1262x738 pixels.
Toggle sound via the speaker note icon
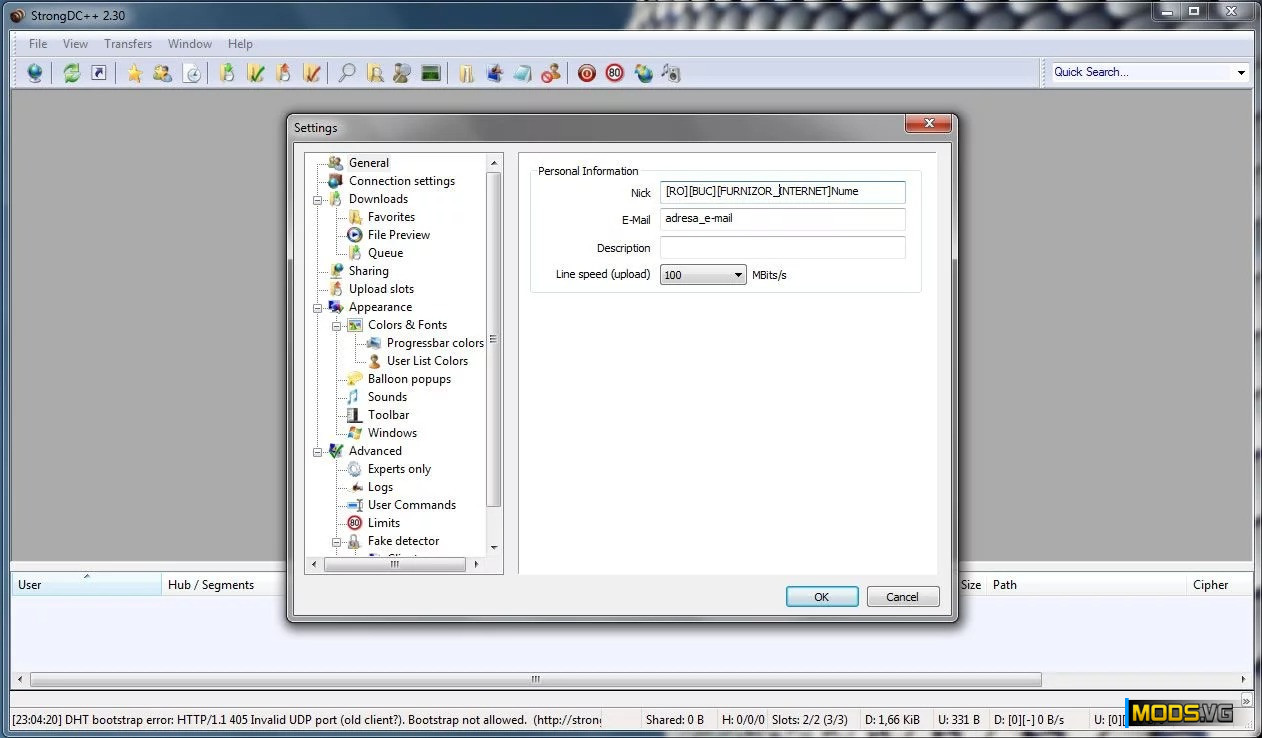click(671, 73)
